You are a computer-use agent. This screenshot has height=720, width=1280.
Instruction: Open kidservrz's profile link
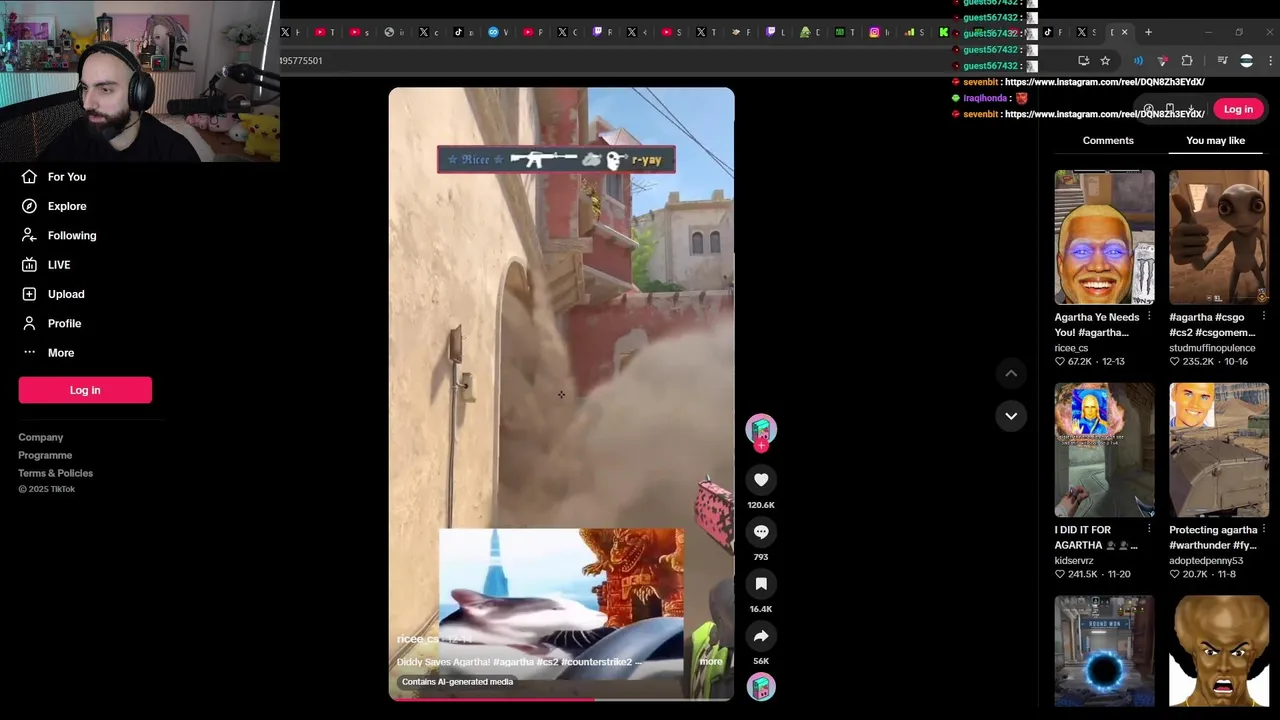(1076, 561)
